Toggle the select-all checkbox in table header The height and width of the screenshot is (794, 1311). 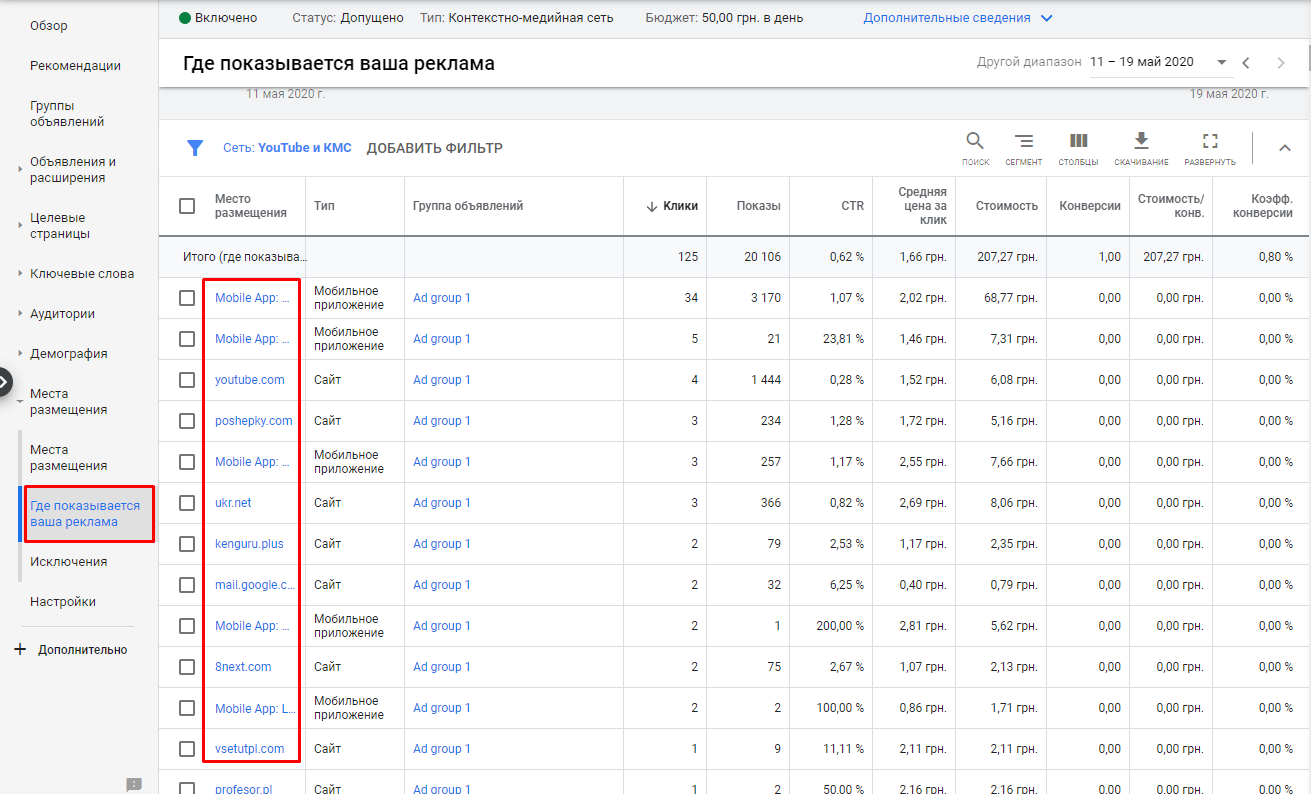[187, 206]
